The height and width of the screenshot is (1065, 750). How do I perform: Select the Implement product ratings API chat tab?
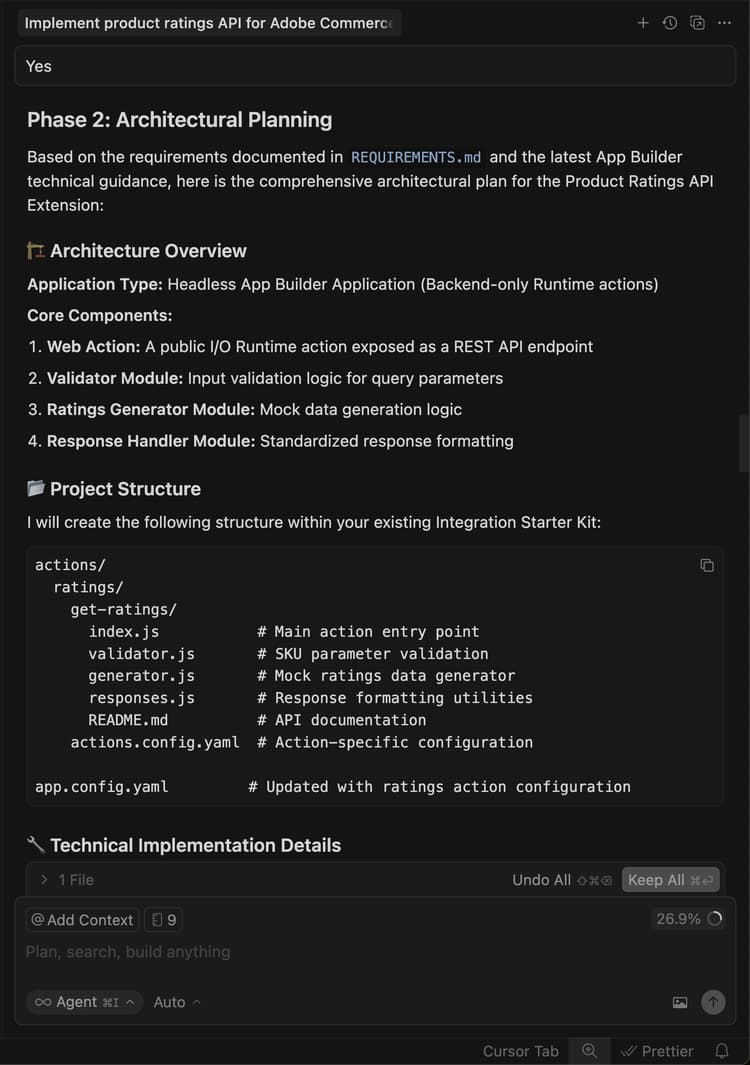tap(209, 22)
